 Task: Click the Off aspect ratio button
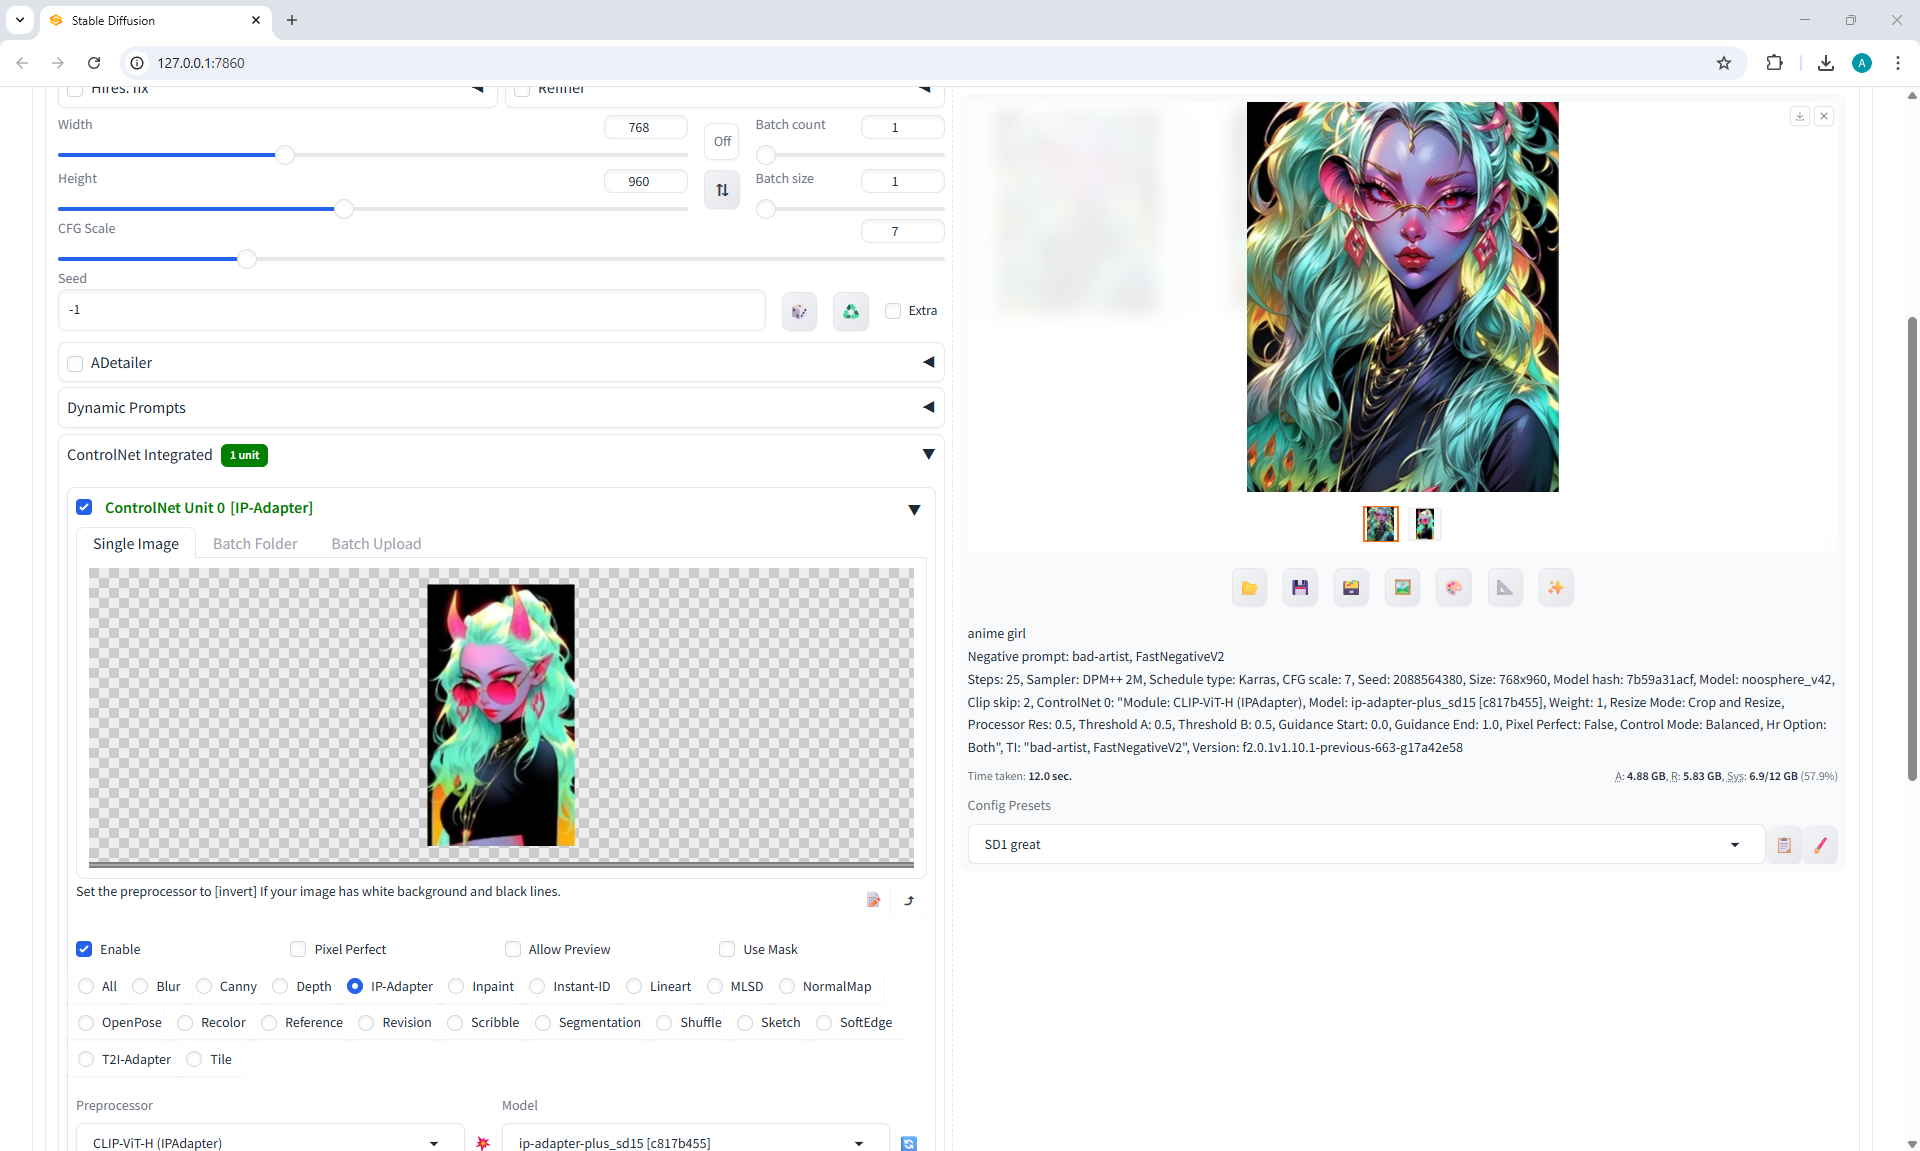click(722, 141)
